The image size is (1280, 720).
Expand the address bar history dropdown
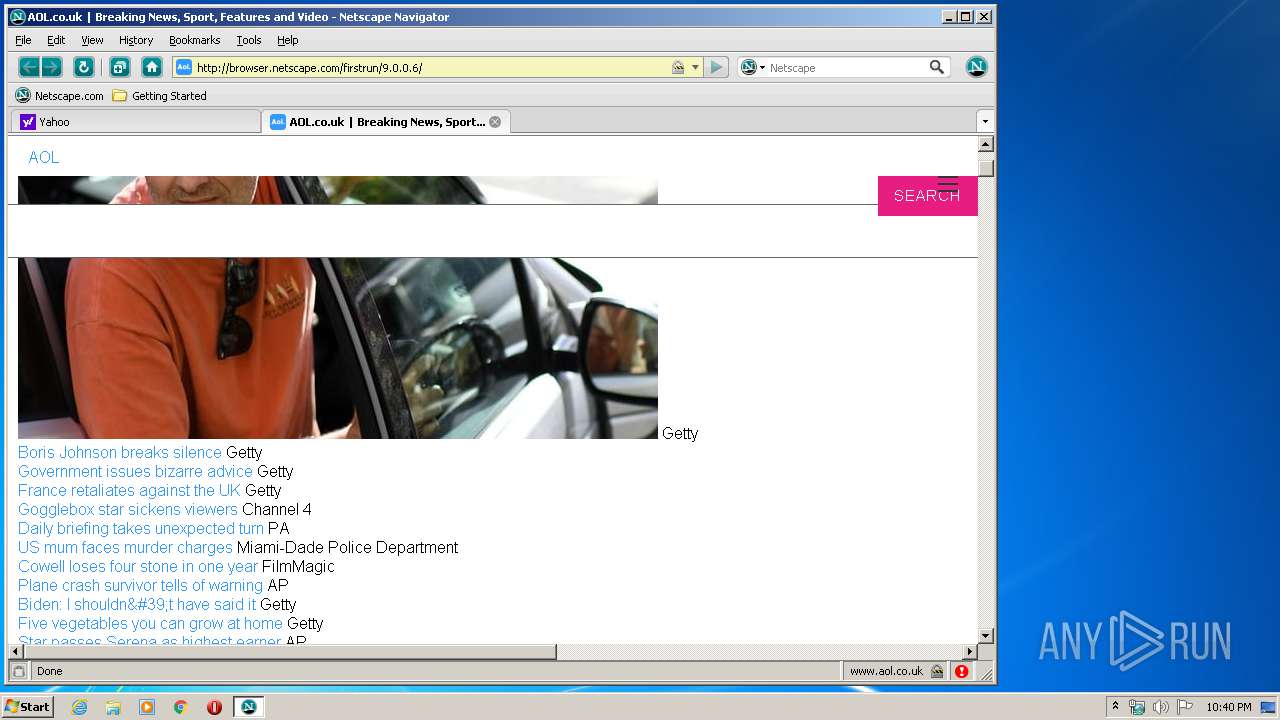point(695,67)
